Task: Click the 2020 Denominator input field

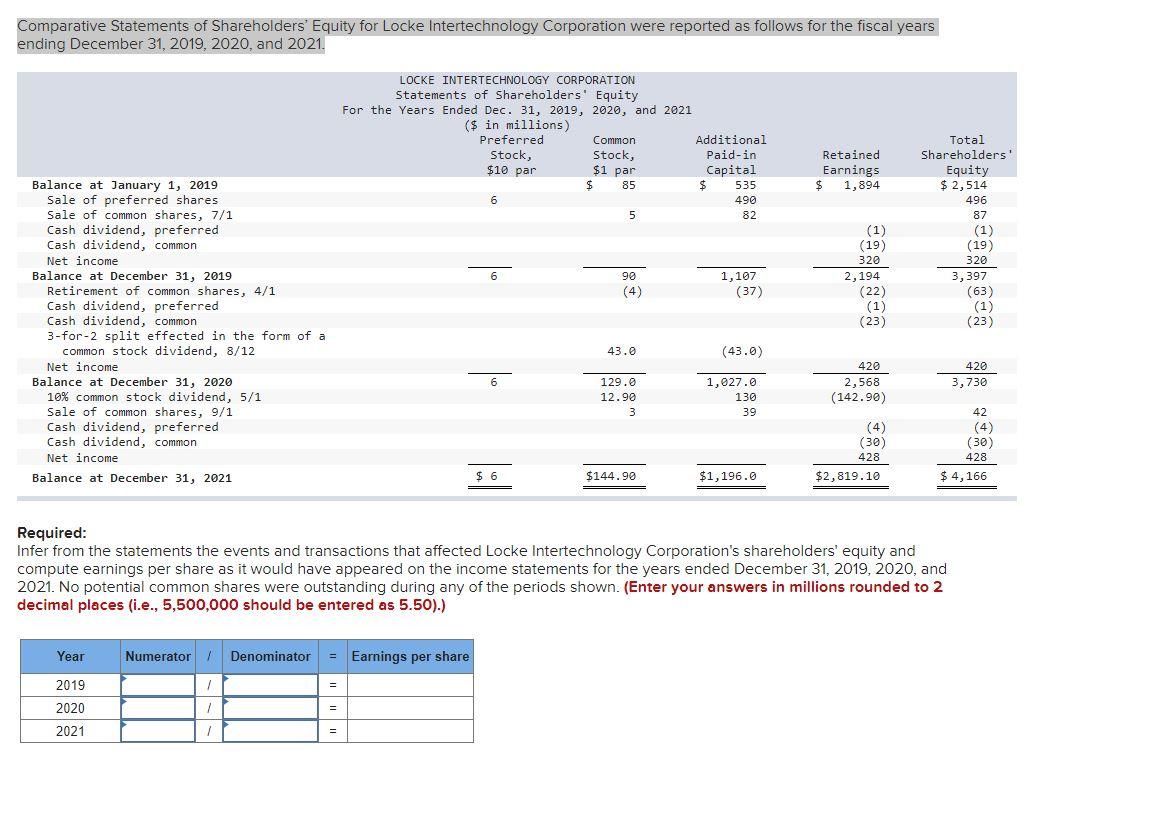Action: point(269,708)
